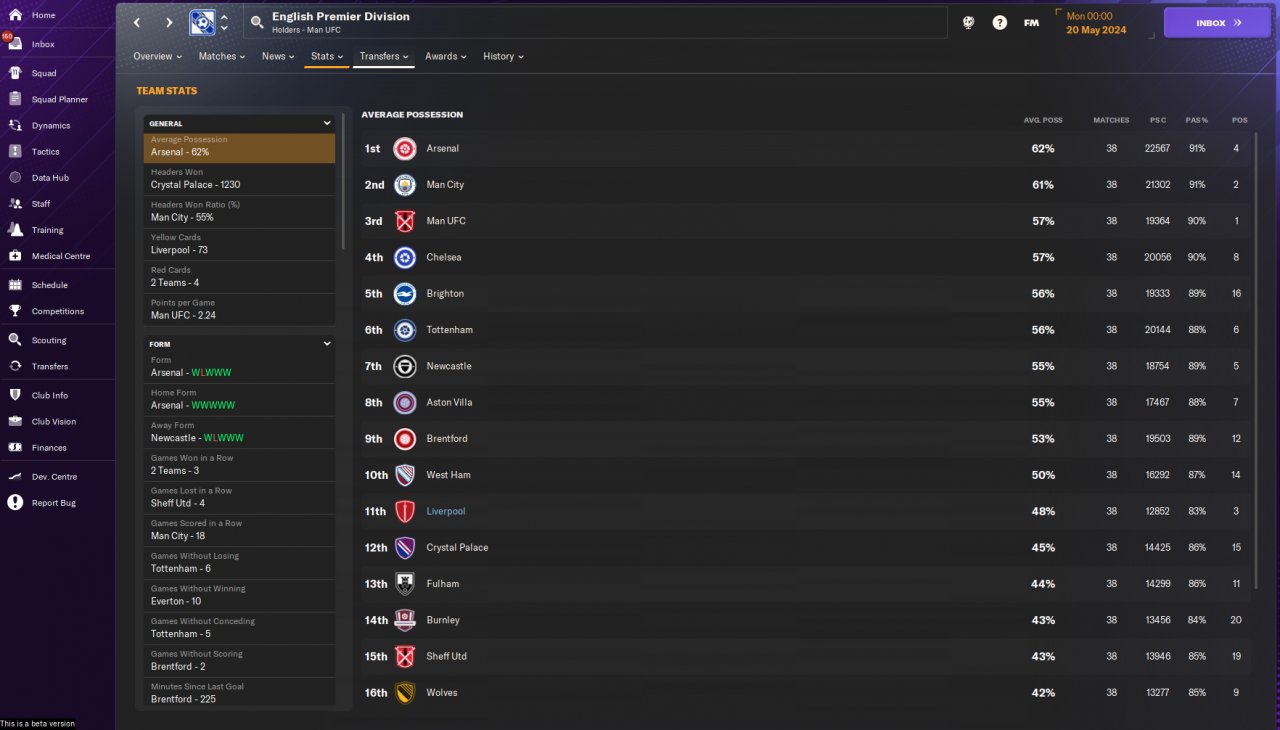This screenshot has height=730, width=1280.
Task: Click the Wolves club badge
Action: click(x=405, y=693)
